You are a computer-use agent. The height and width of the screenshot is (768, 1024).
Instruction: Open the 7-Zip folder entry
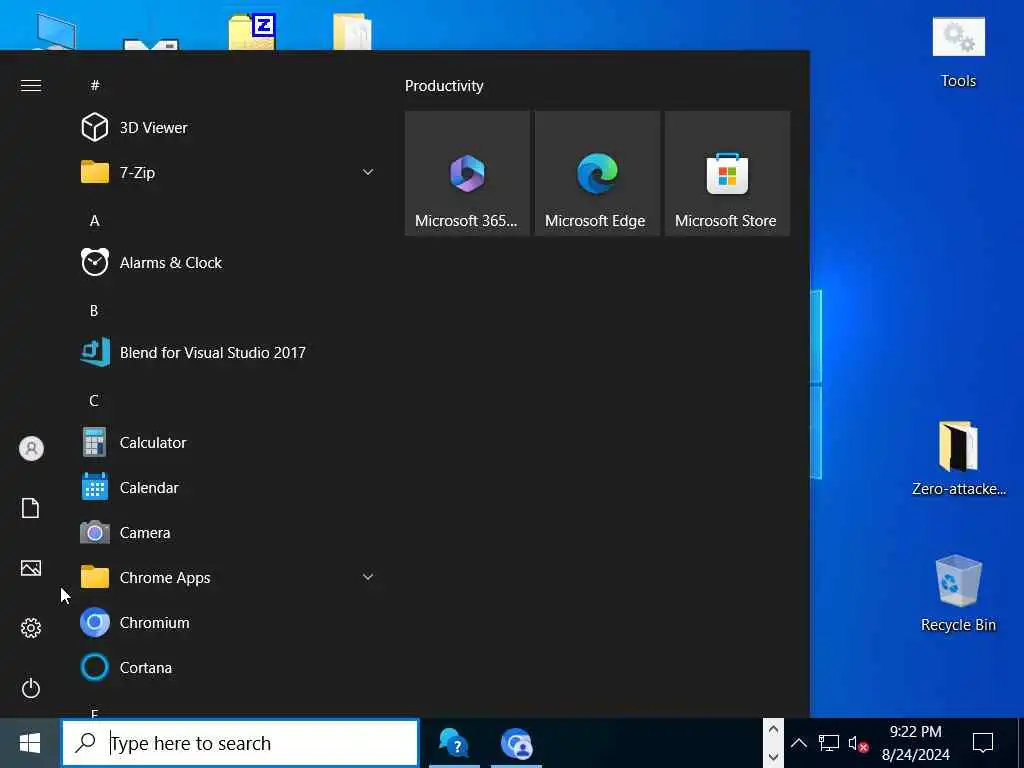(x=227, y=172)
